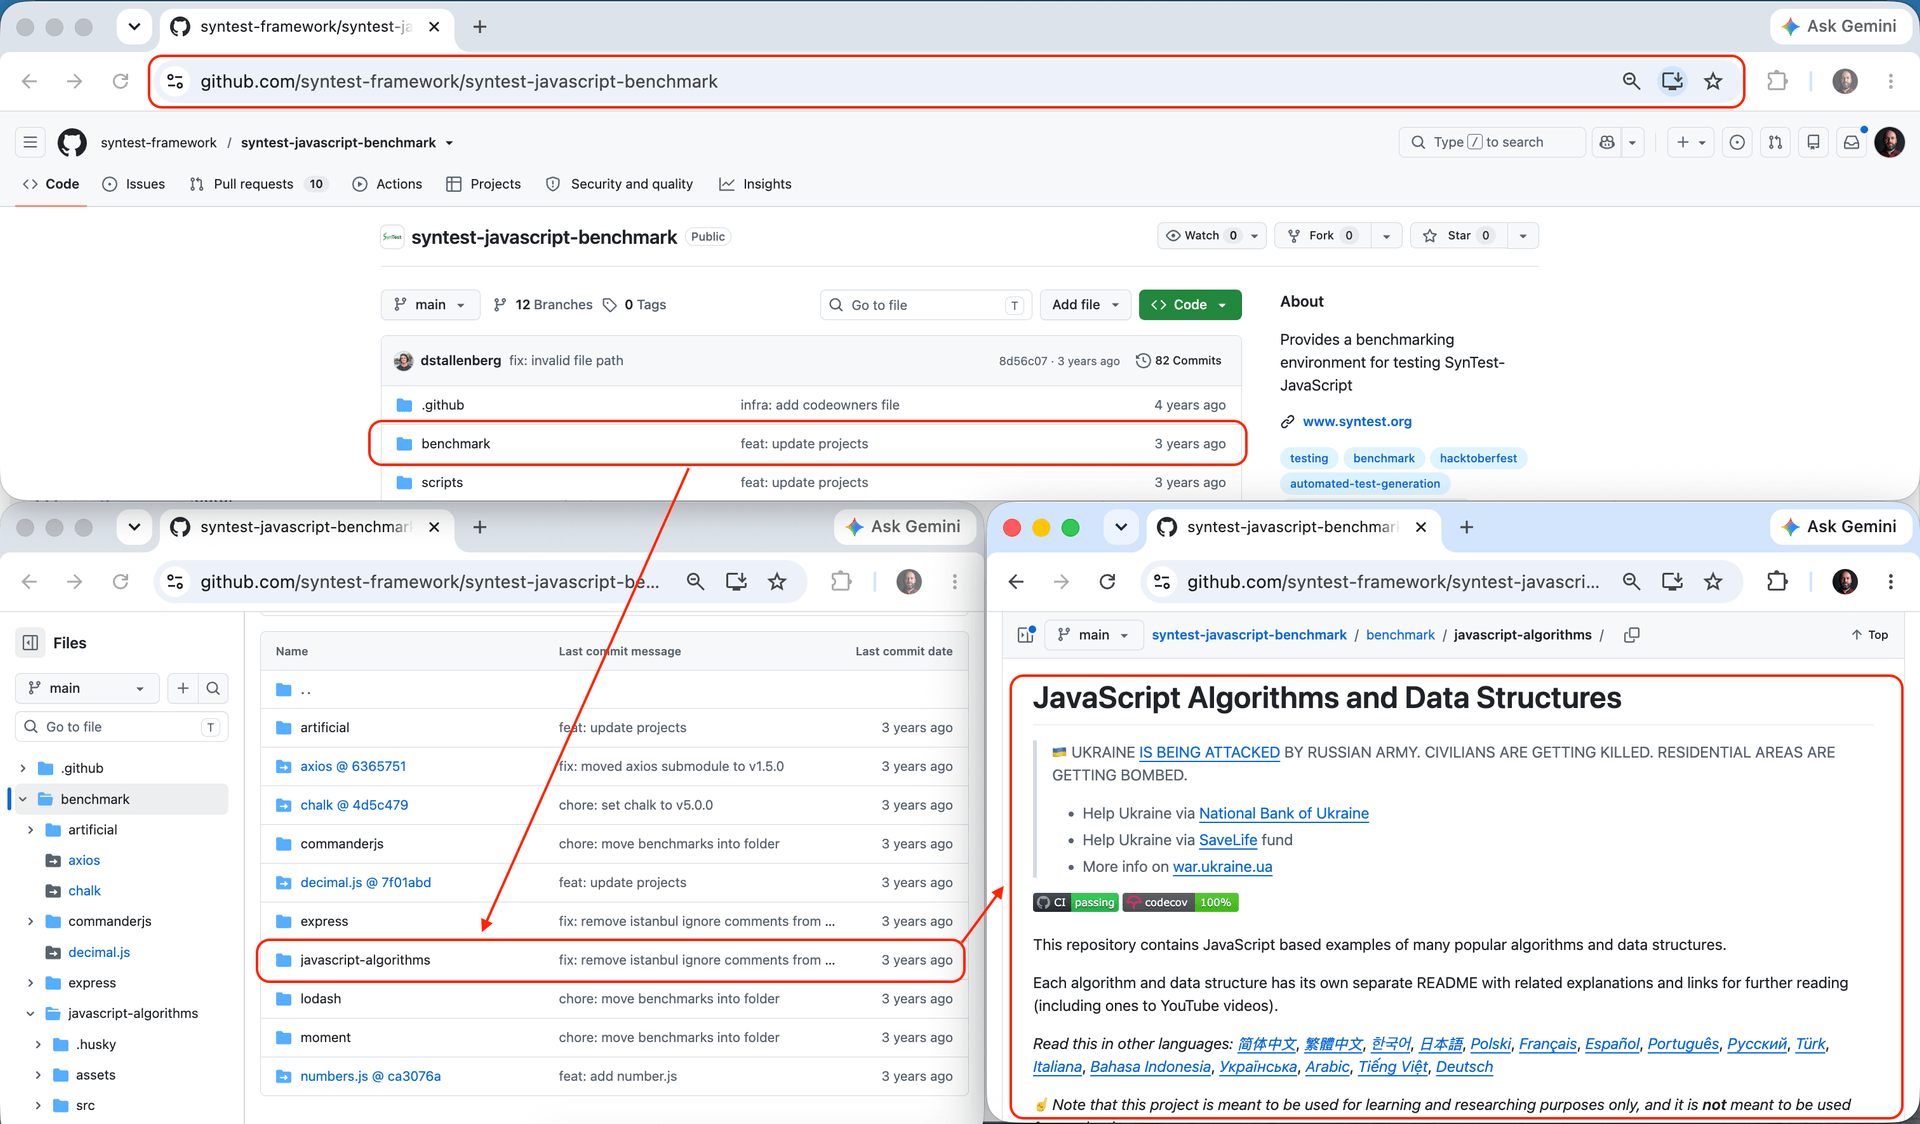The height and width of the screenshot is (1124, 1920).
Task: Select the automated-test-generation topic tag
Action: pyautogui.click(x=1365, y=483)
